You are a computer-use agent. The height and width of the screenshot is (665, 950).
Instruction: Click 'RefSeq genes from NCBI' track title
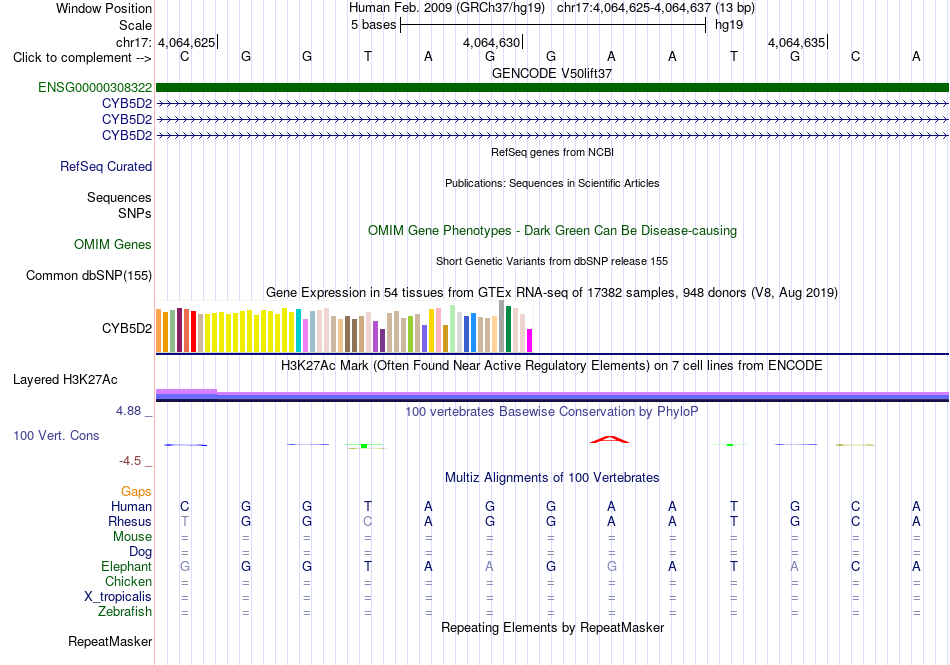click(552, 152)
